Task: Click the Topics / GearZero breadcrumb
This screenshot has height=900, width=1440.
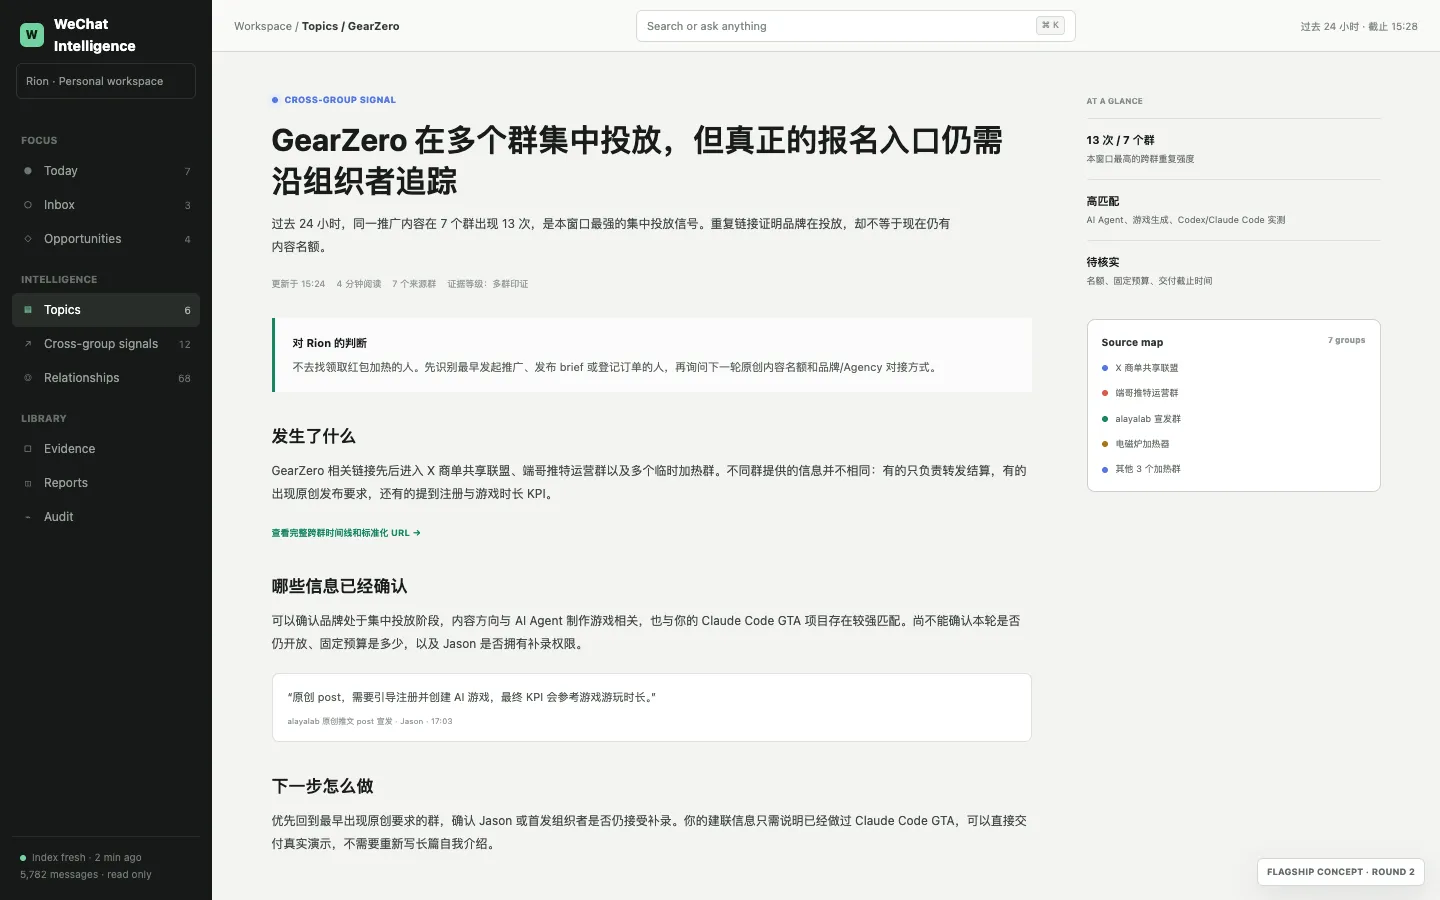Action: pyautogui.click(x=350, y=26)
